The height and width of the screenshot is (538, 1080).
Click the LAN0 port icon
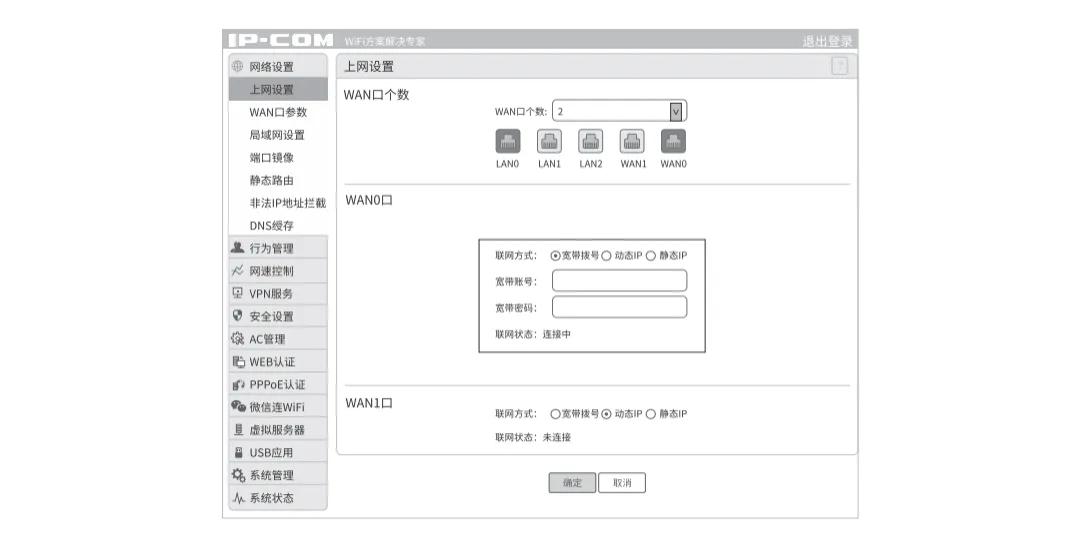tap(508, 141)
